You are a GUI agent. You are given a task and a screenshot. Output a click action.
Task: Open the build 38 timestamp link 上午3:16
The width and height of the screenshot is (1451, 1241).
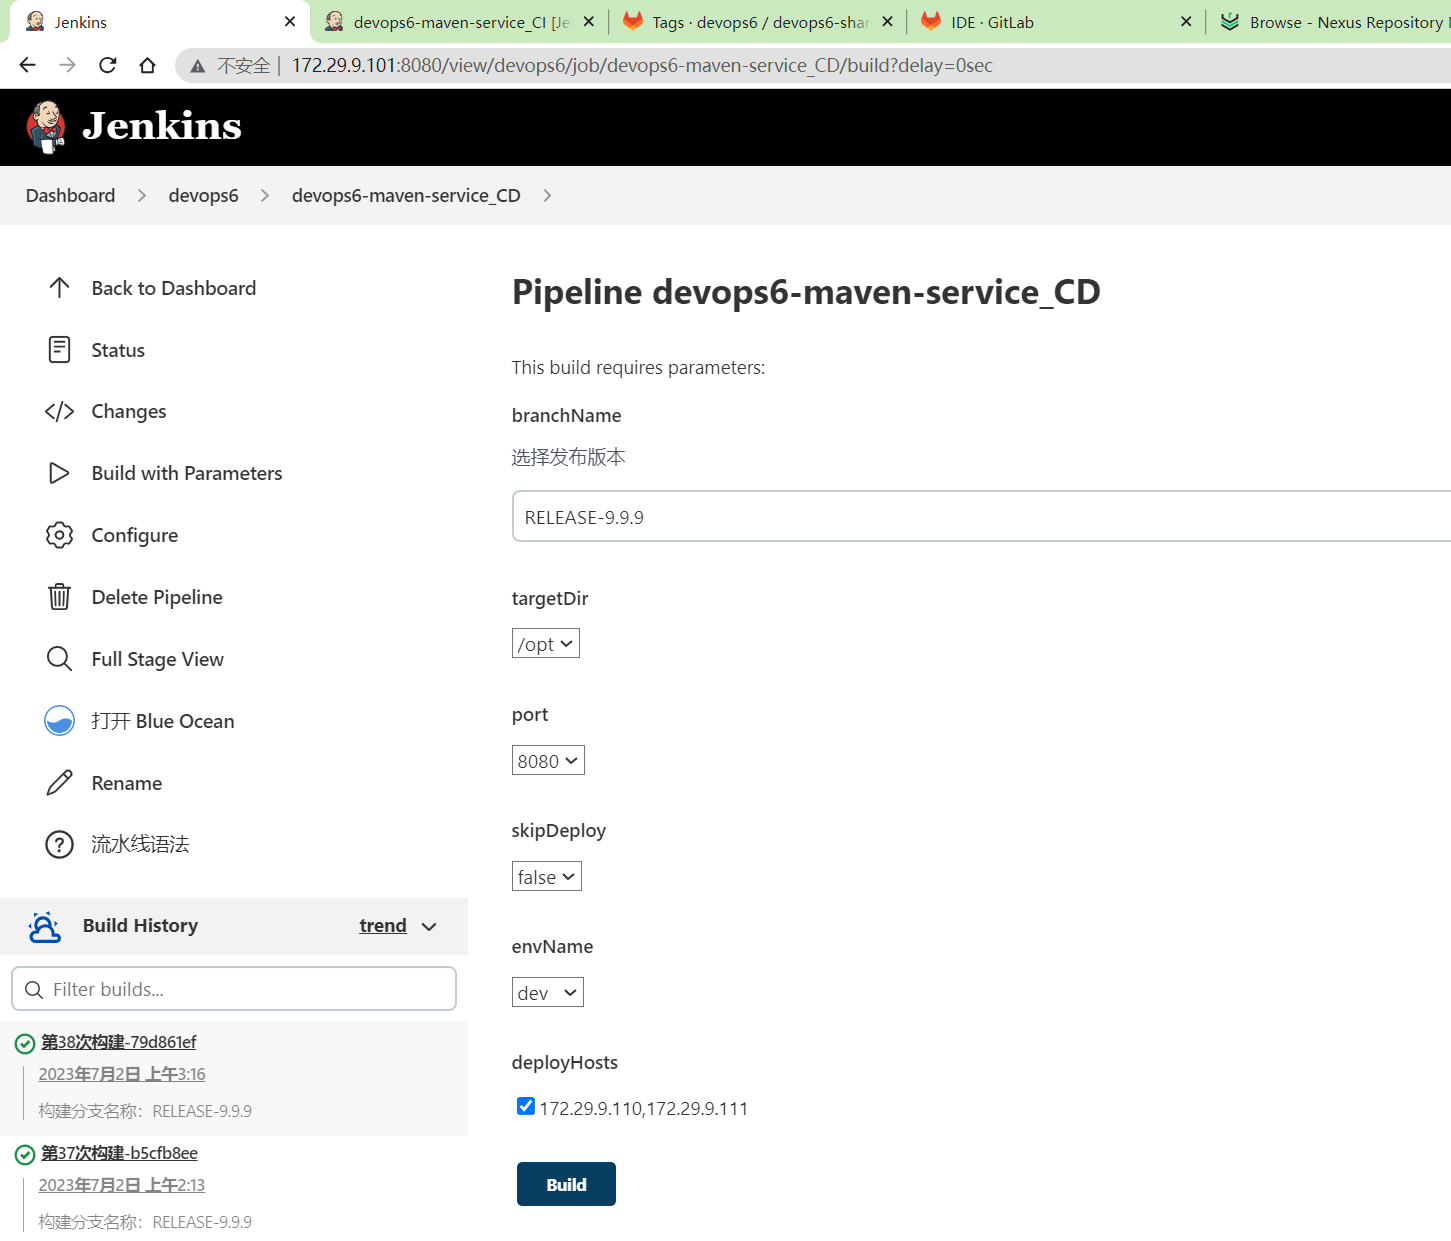click(x=122, y=1074)
